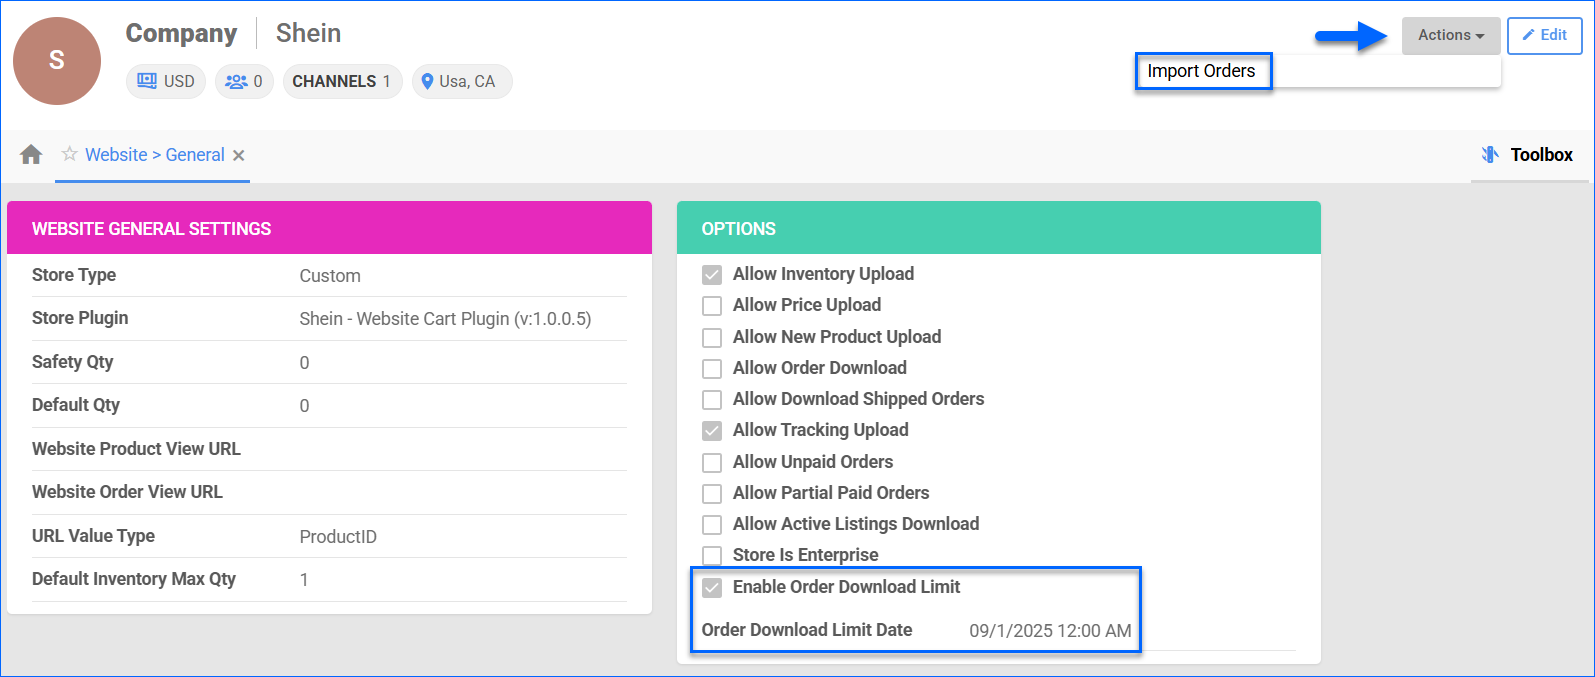
Task: Star the Website General tab as favorite
Action: 69,154
